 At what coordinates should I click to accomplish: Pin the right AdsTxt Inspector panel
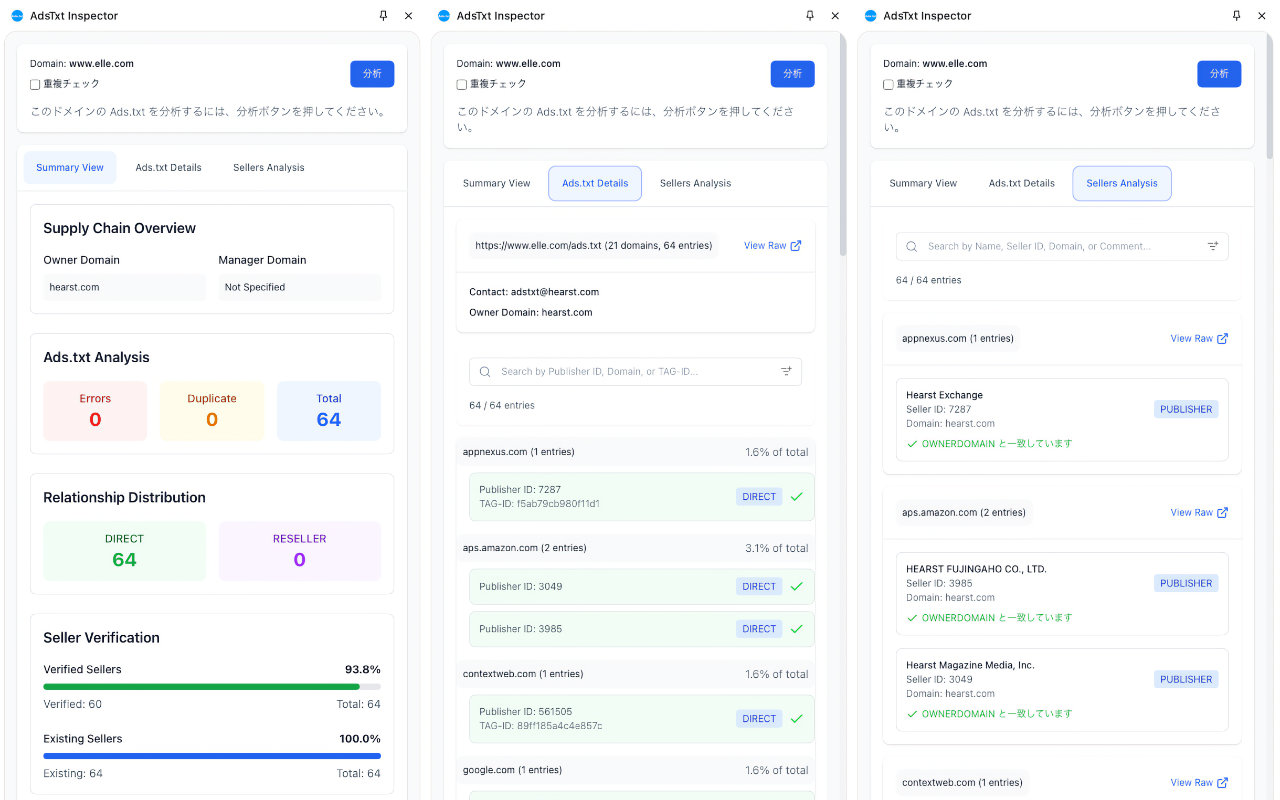1237,16
